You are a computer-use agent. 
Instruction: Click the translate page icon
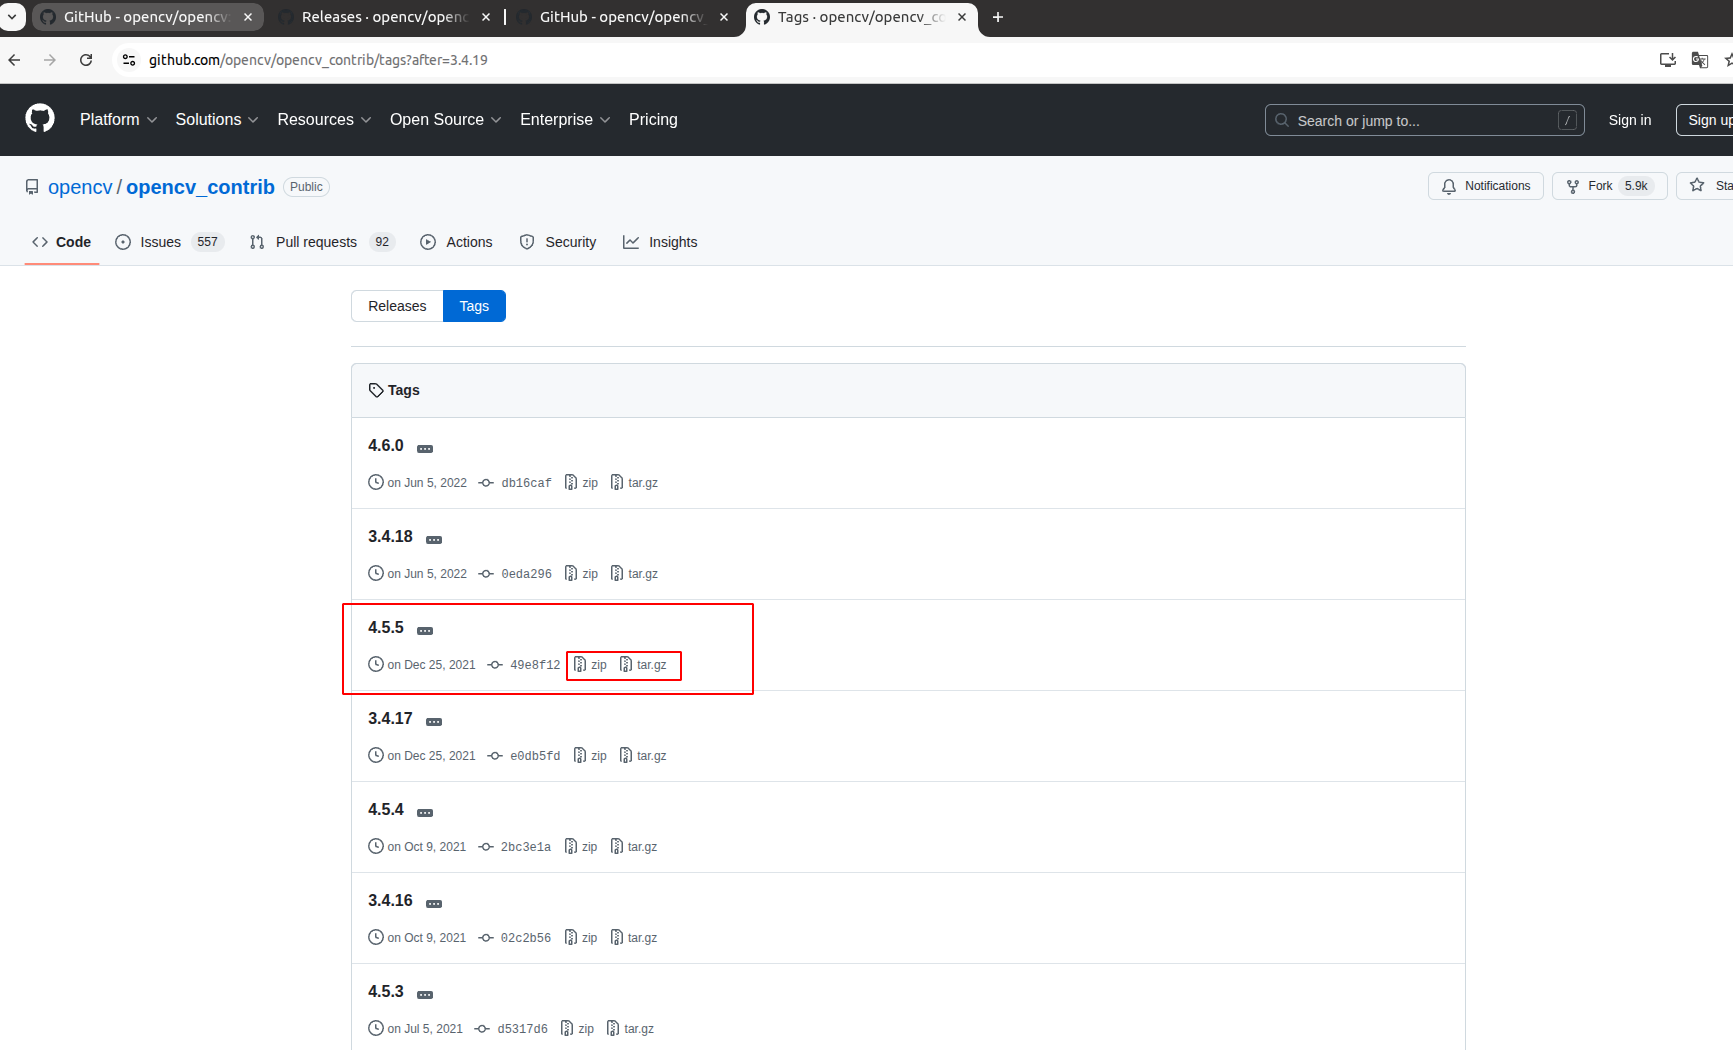[x=1699, y=60]
